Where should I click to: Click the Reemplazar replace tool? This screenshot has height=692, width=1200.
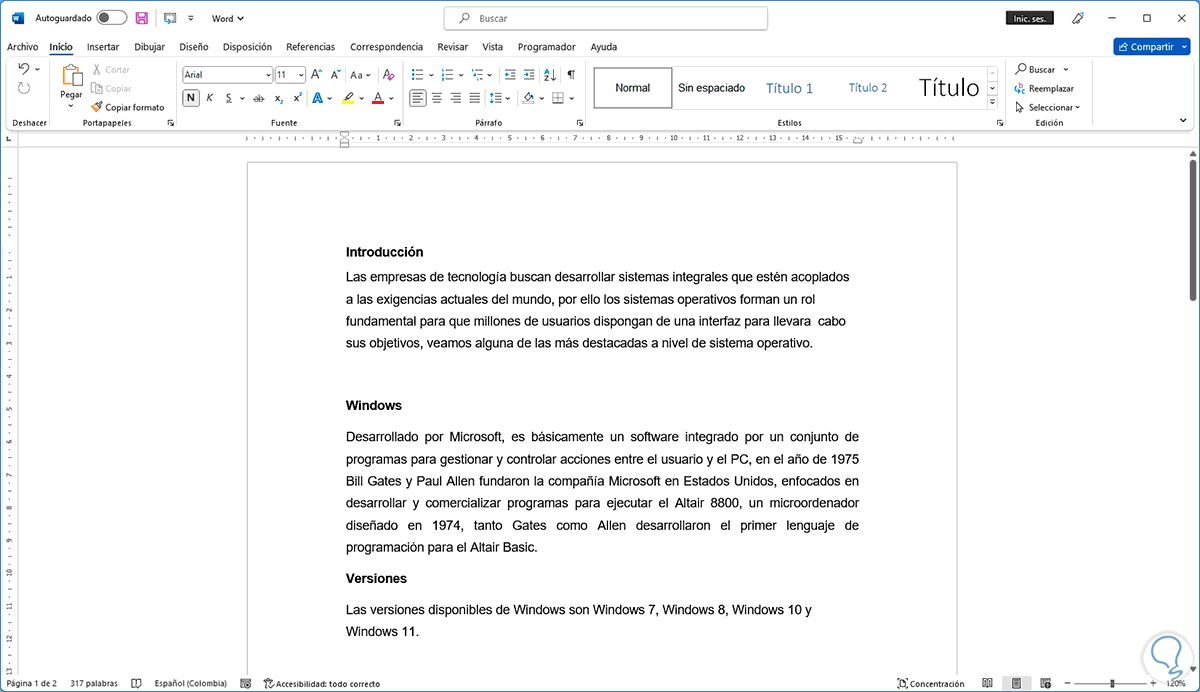[1045, 88]
